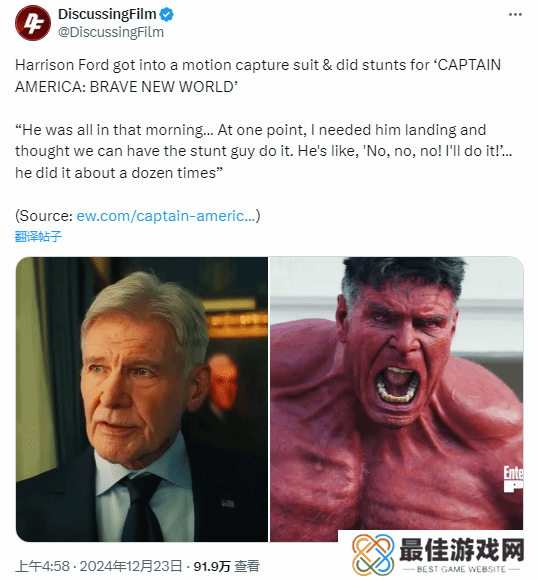
Task: Click the BEST GAME WEBSITE caption
Action: [461, 569]
